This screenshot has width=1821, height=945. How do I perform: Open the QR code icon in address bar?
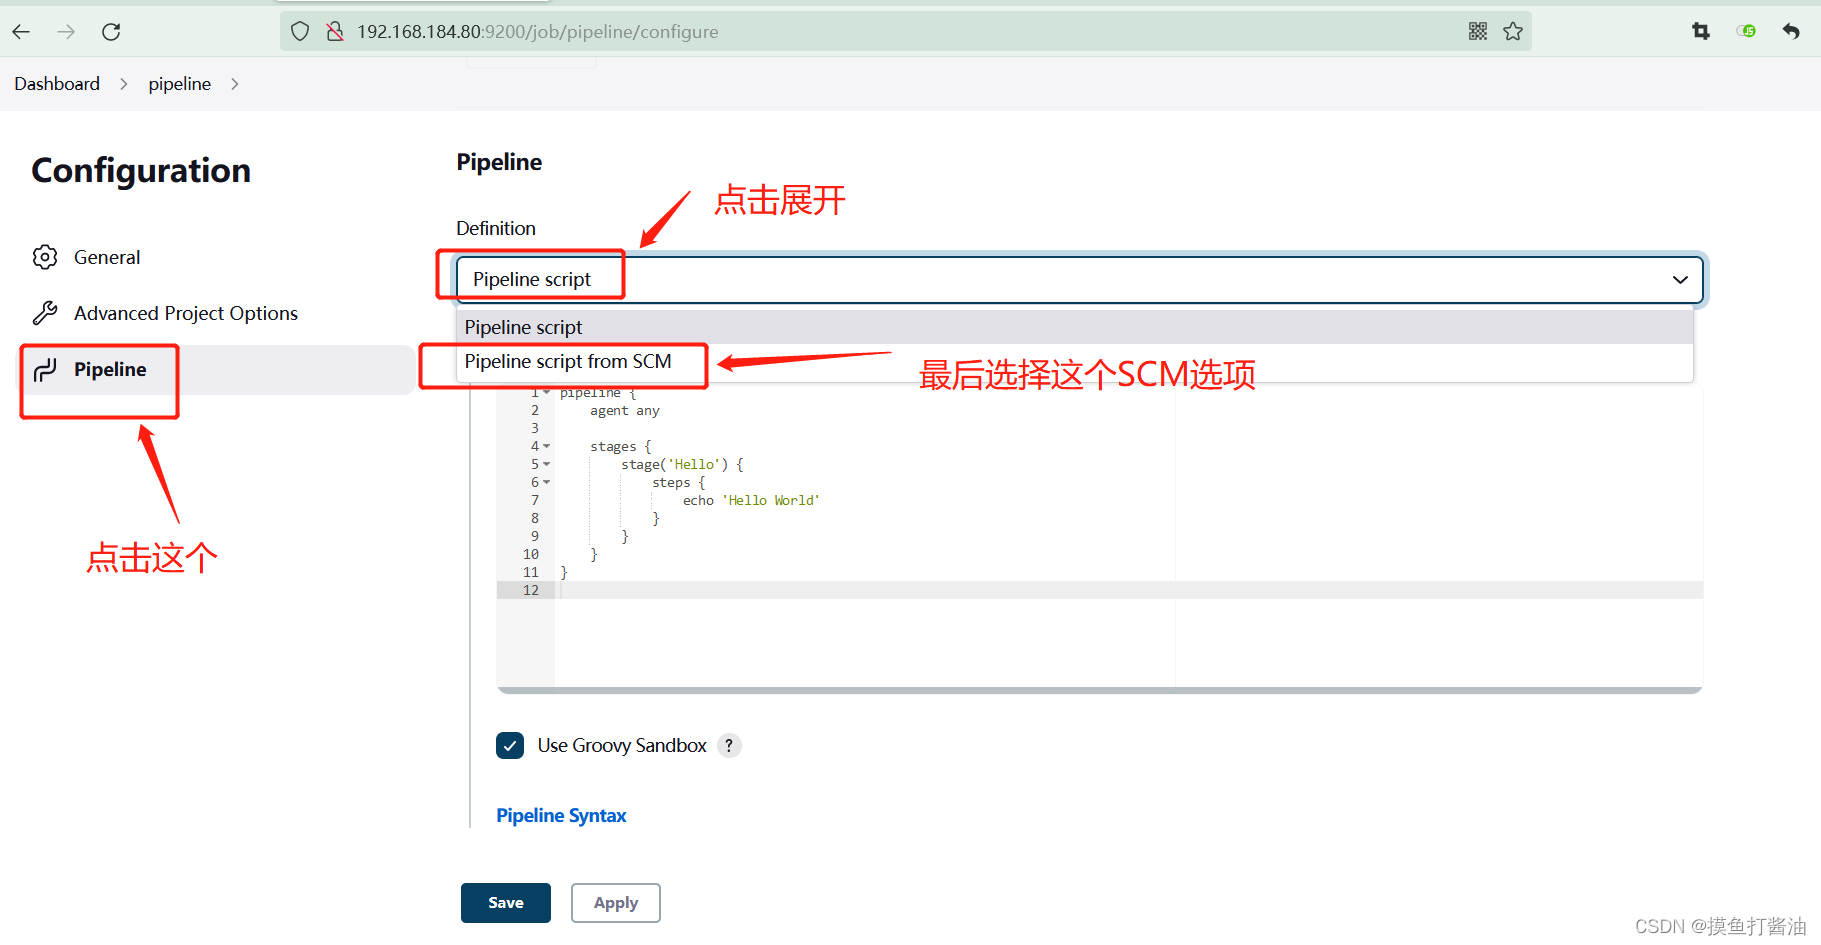click(1478, 31)
